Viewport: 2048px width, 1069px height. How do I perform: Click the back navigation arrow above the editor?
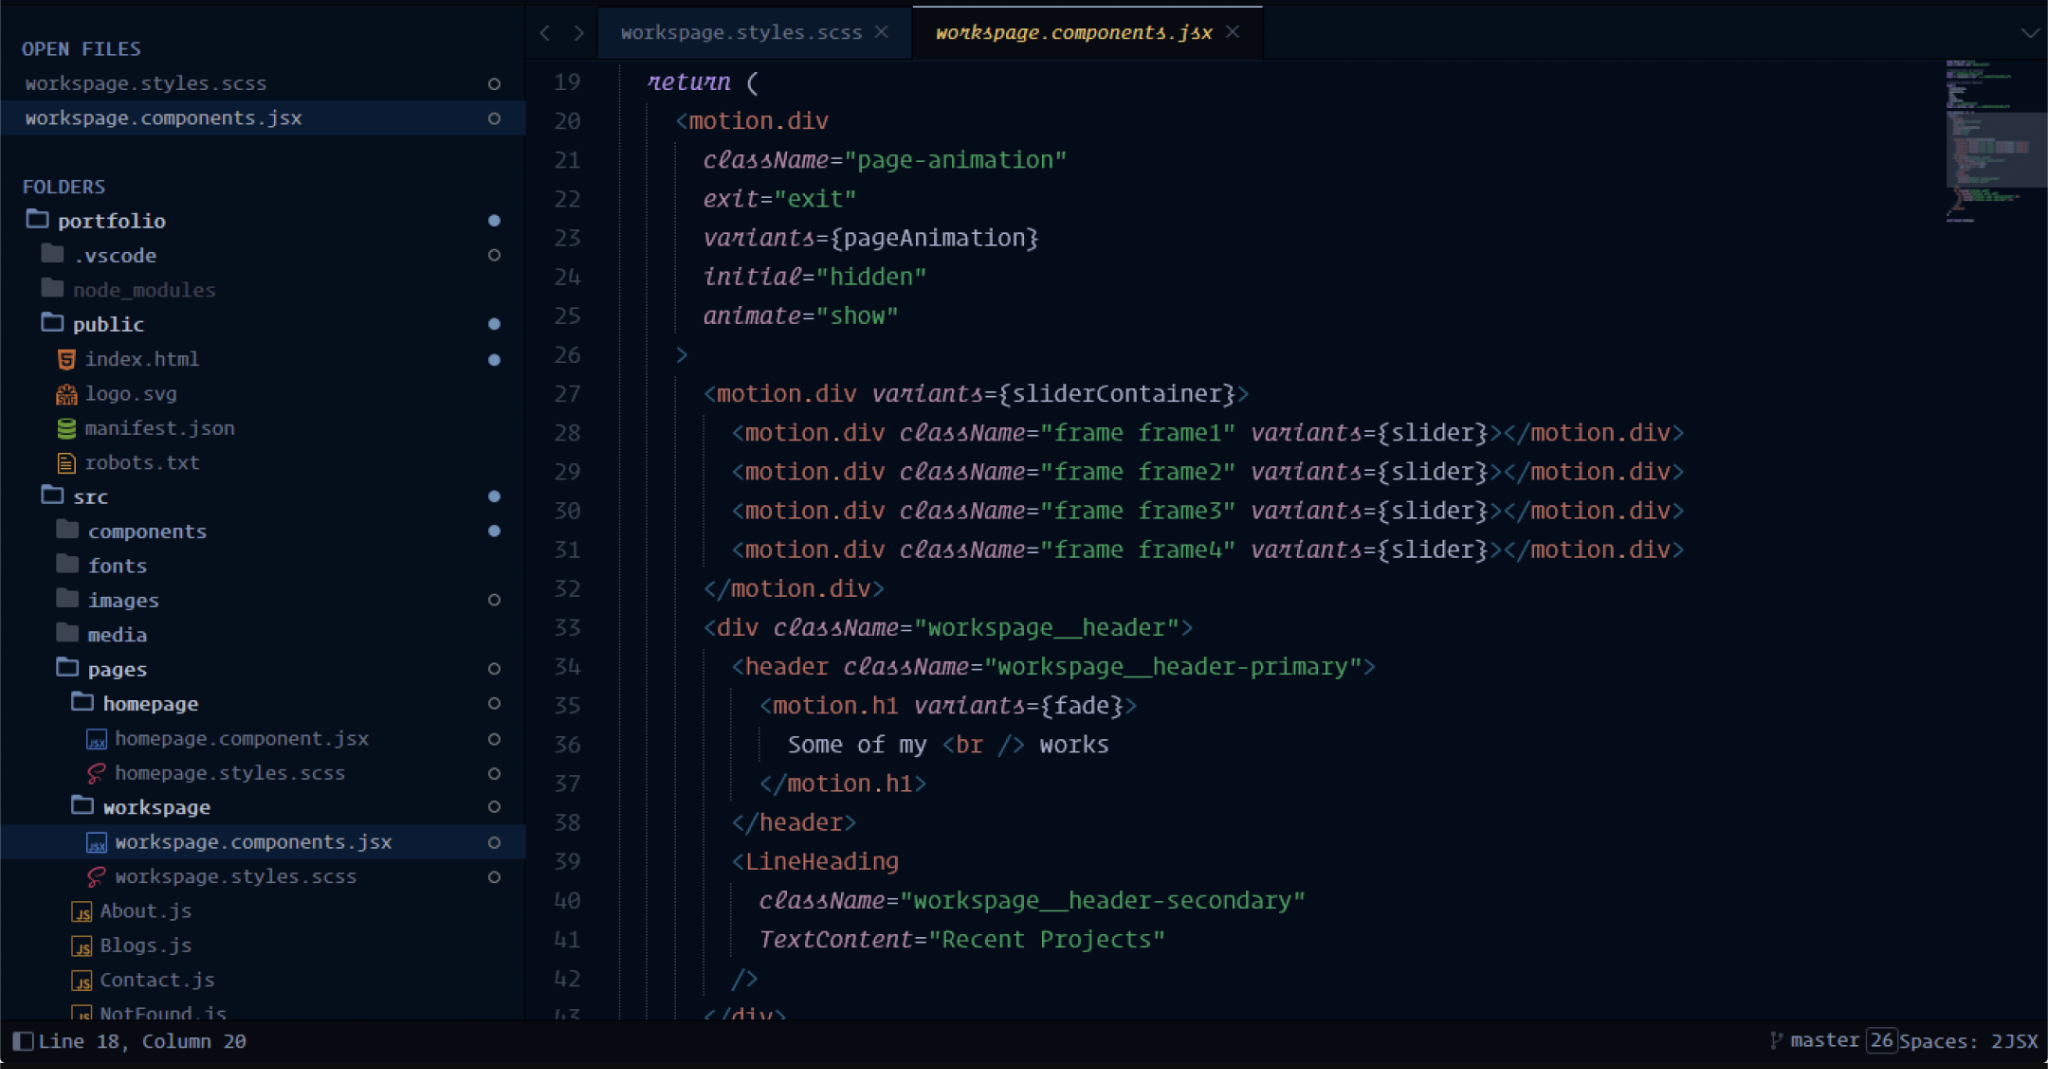pos(545,32)
